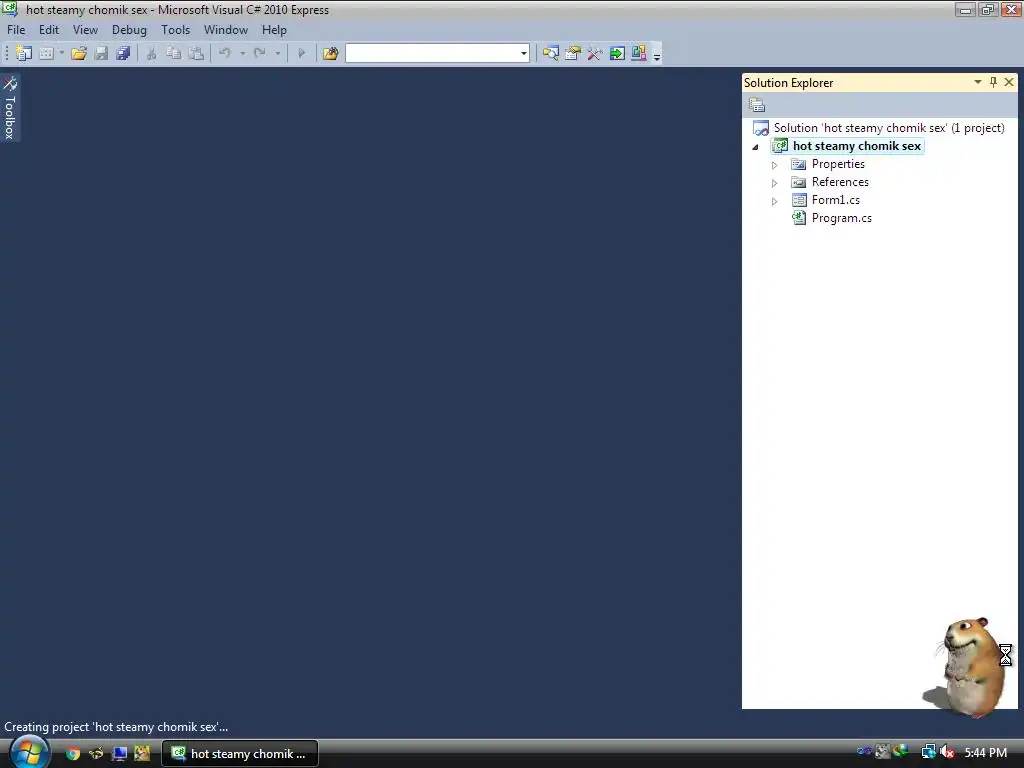Select the Properties folder in tree
1024x768 pixels.
tap(838, 165)
